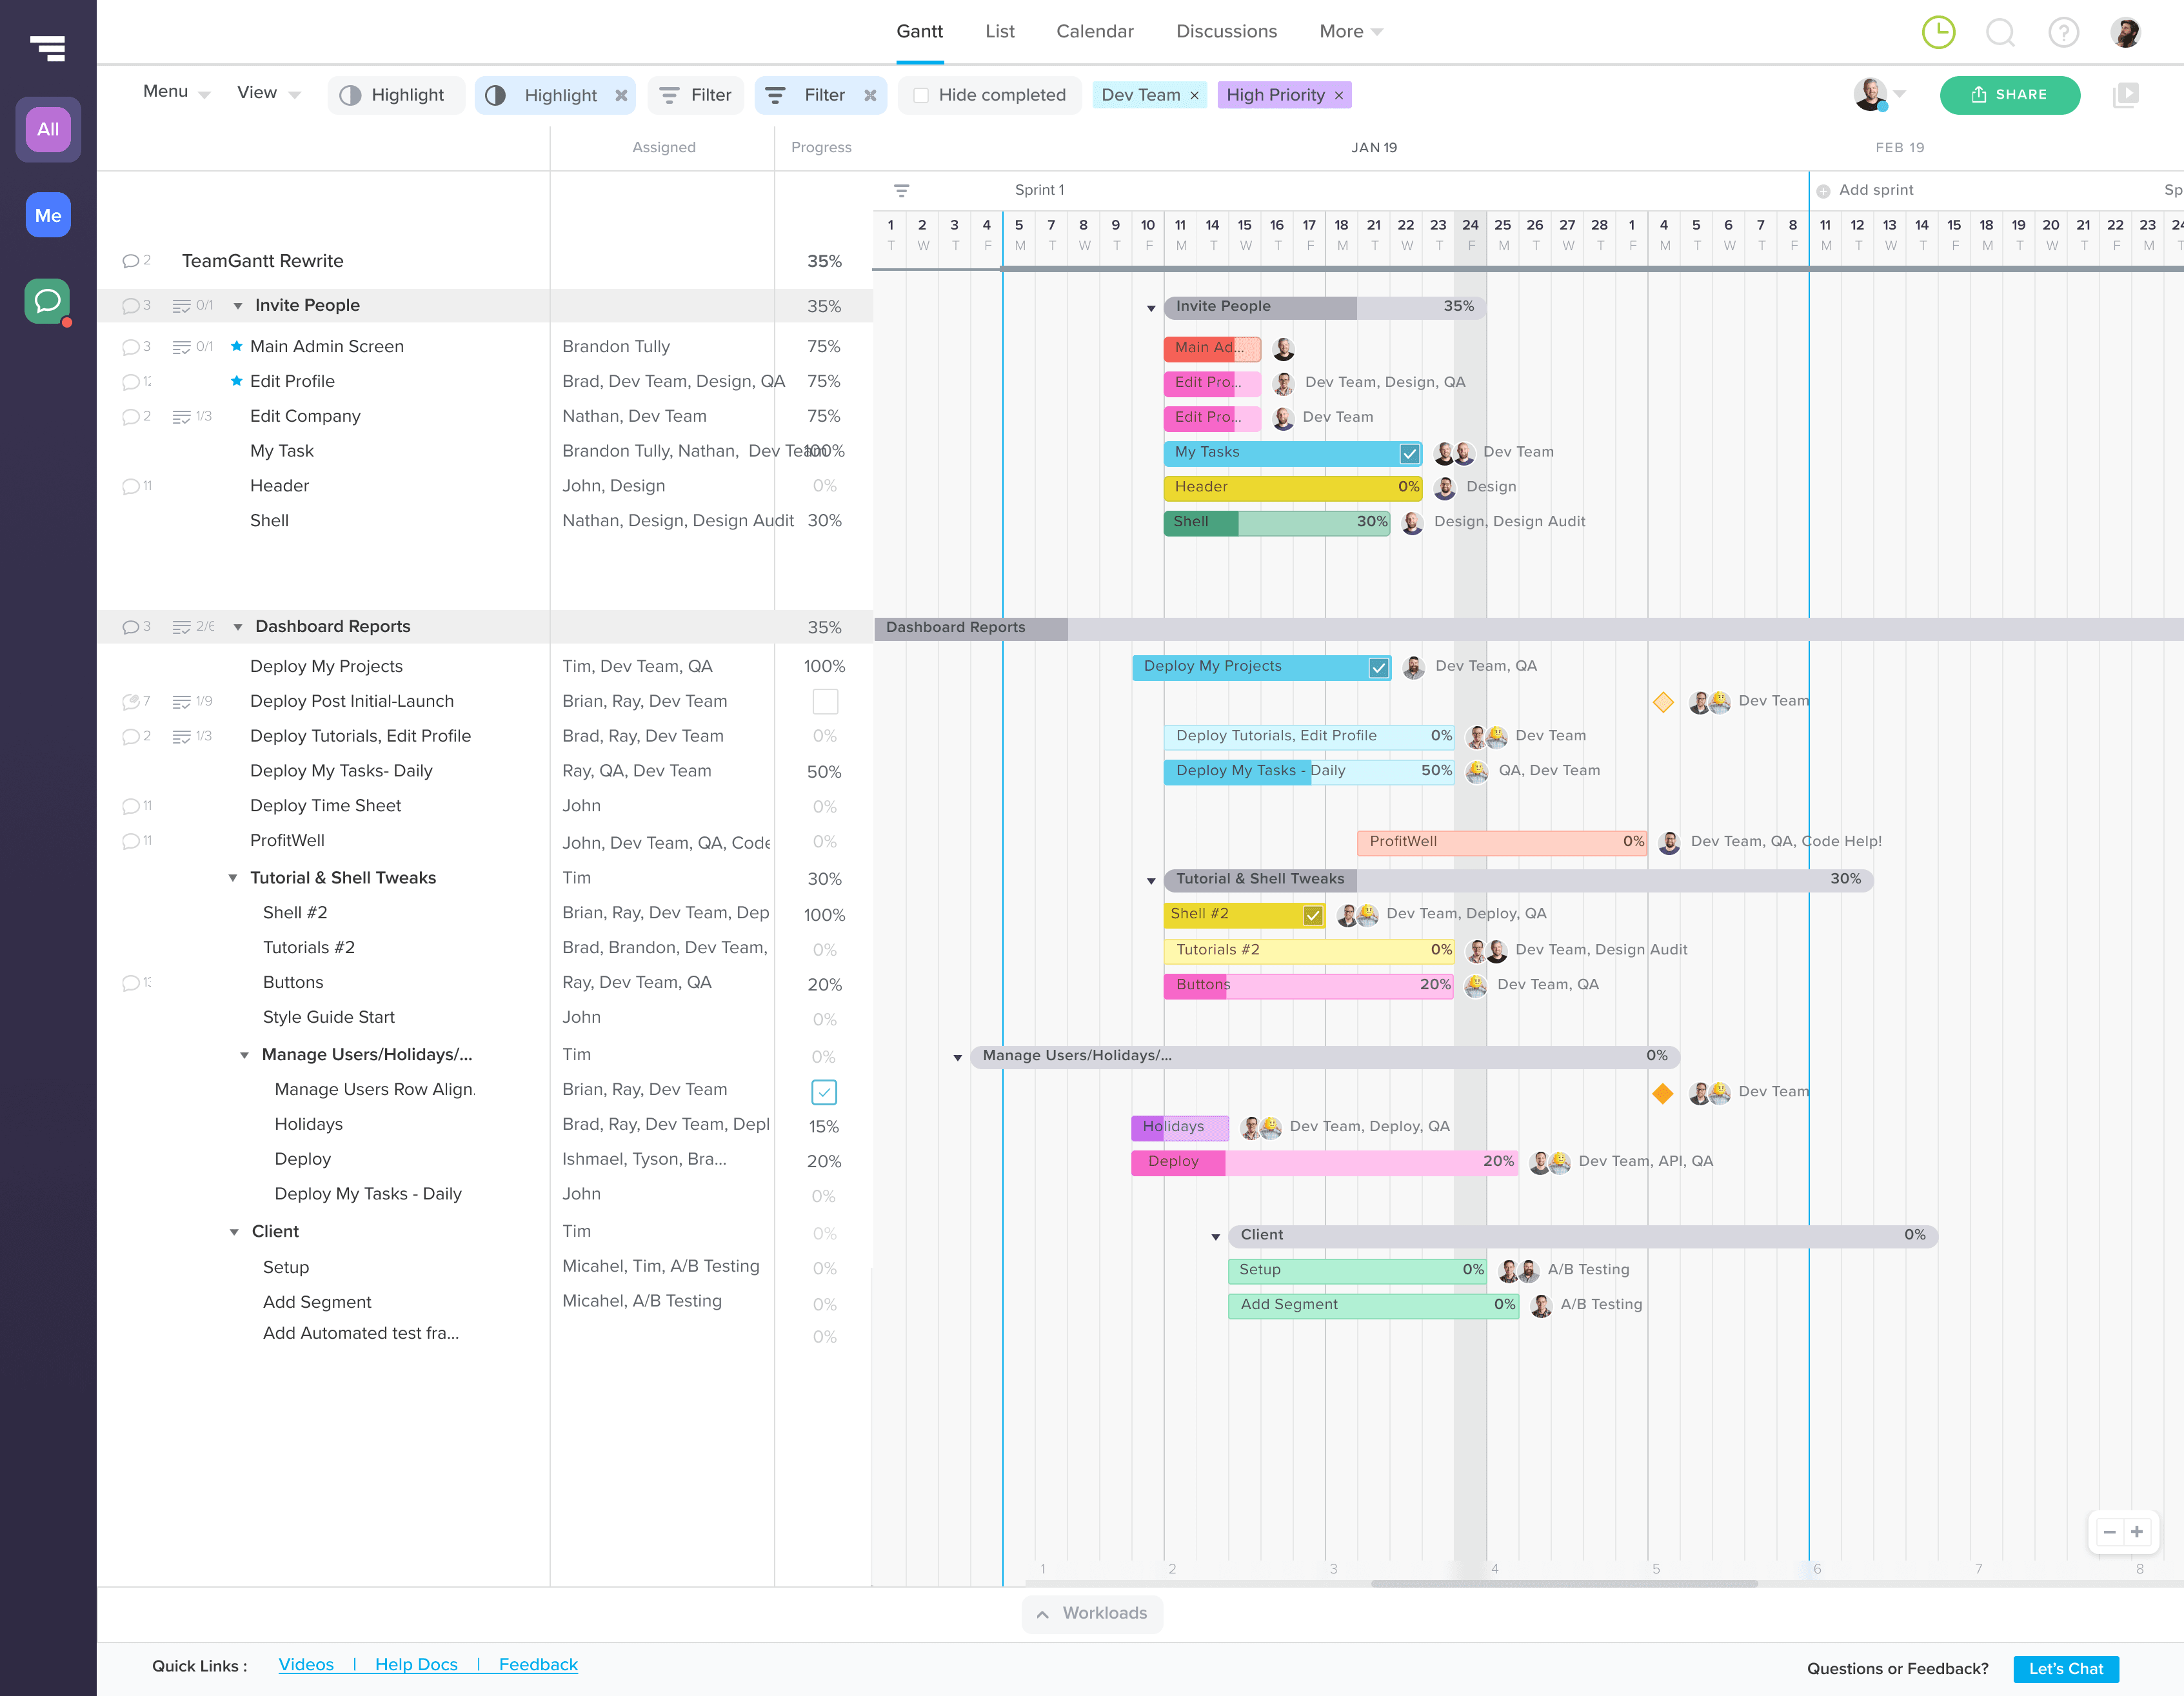This screenshot has width=2184, height=1696.
Task: Click the green chat bubble sidebar icon
Action: coord(47,301)
